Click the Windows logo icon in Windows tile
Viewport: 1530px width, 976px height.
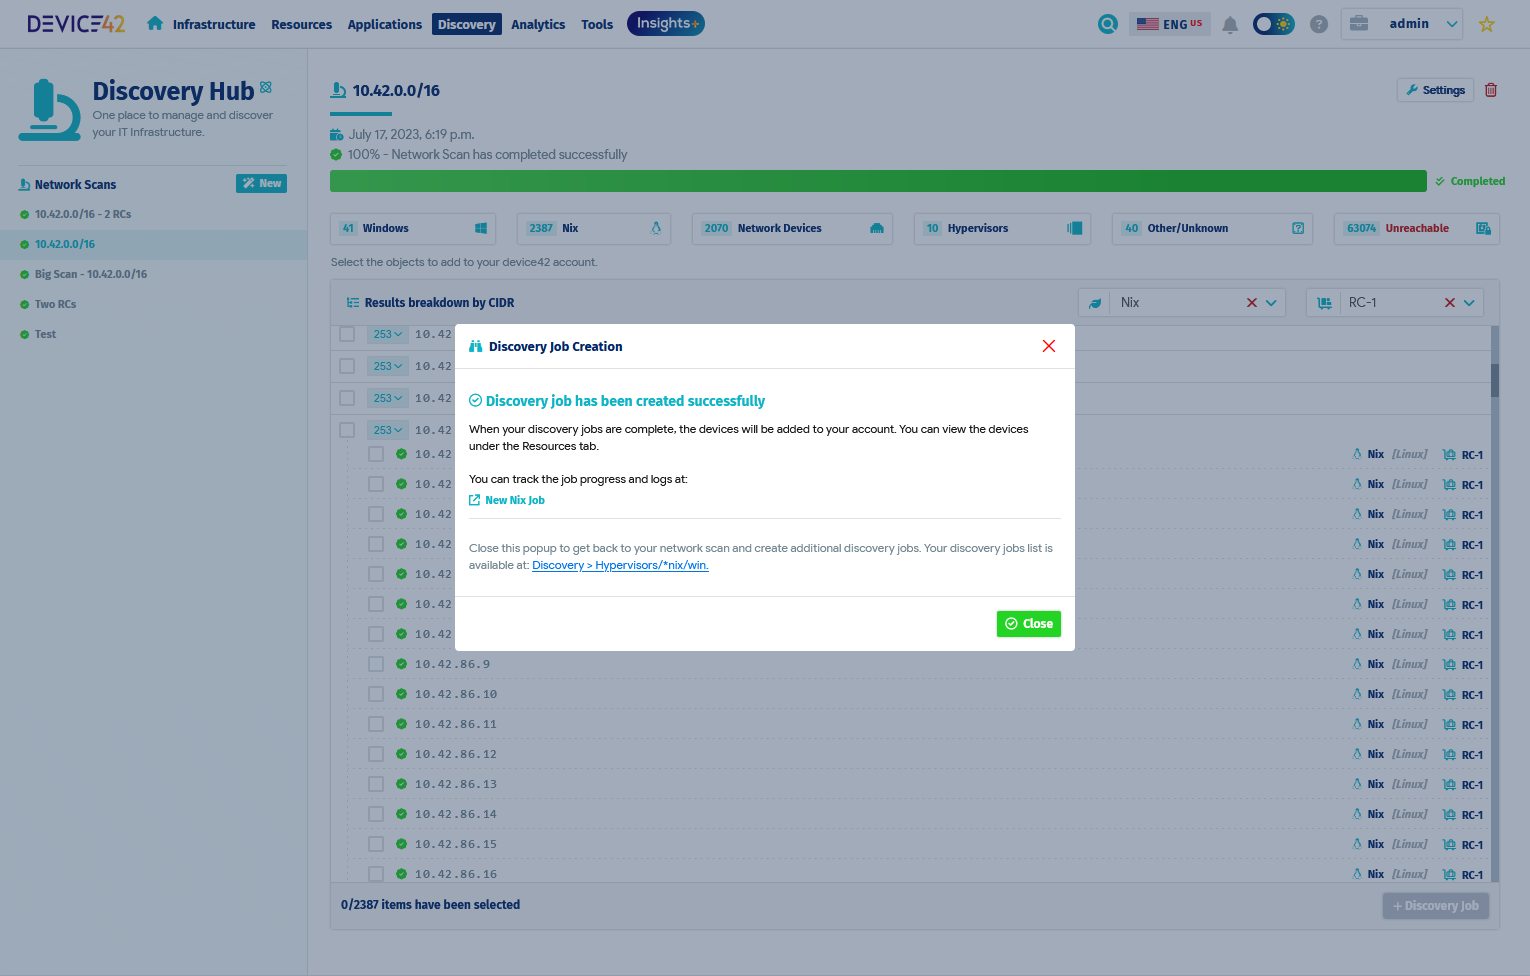[481, 228]
